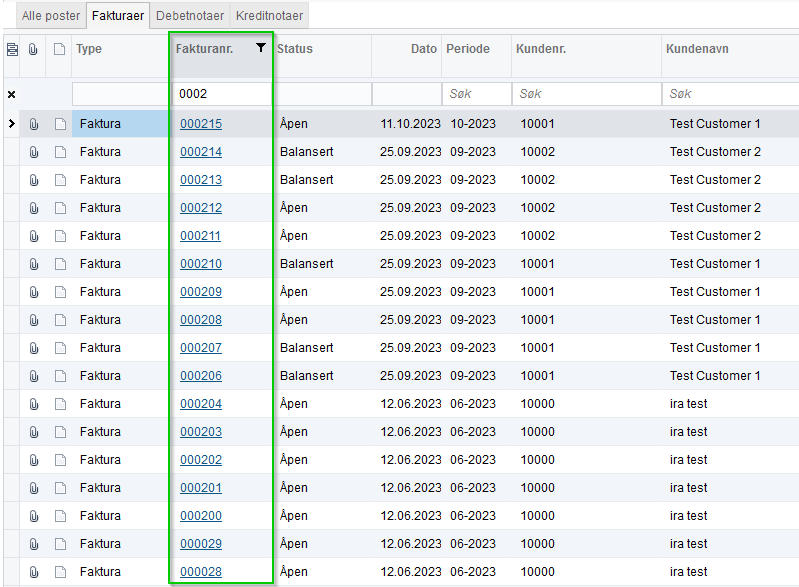Click the document icon for invoice 000207
The width and height of the screenshot is (799, 587).
[60, 348]
